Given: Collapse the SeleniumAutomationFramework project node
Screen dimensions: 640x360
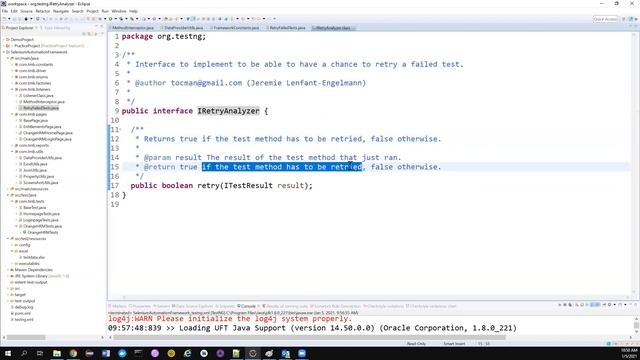Looking at the screenshot, I should [x=4, y=52].
